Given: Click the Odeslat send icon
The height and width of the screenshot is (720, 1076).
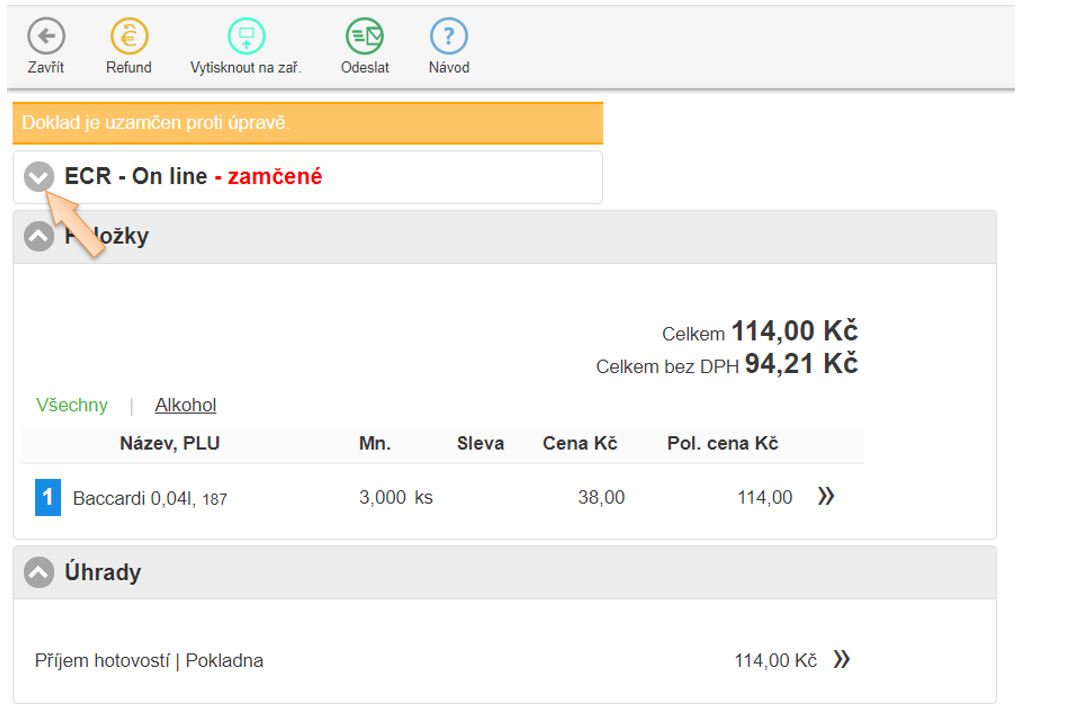Looking at the screenshot, I should (x=365, y=38).
